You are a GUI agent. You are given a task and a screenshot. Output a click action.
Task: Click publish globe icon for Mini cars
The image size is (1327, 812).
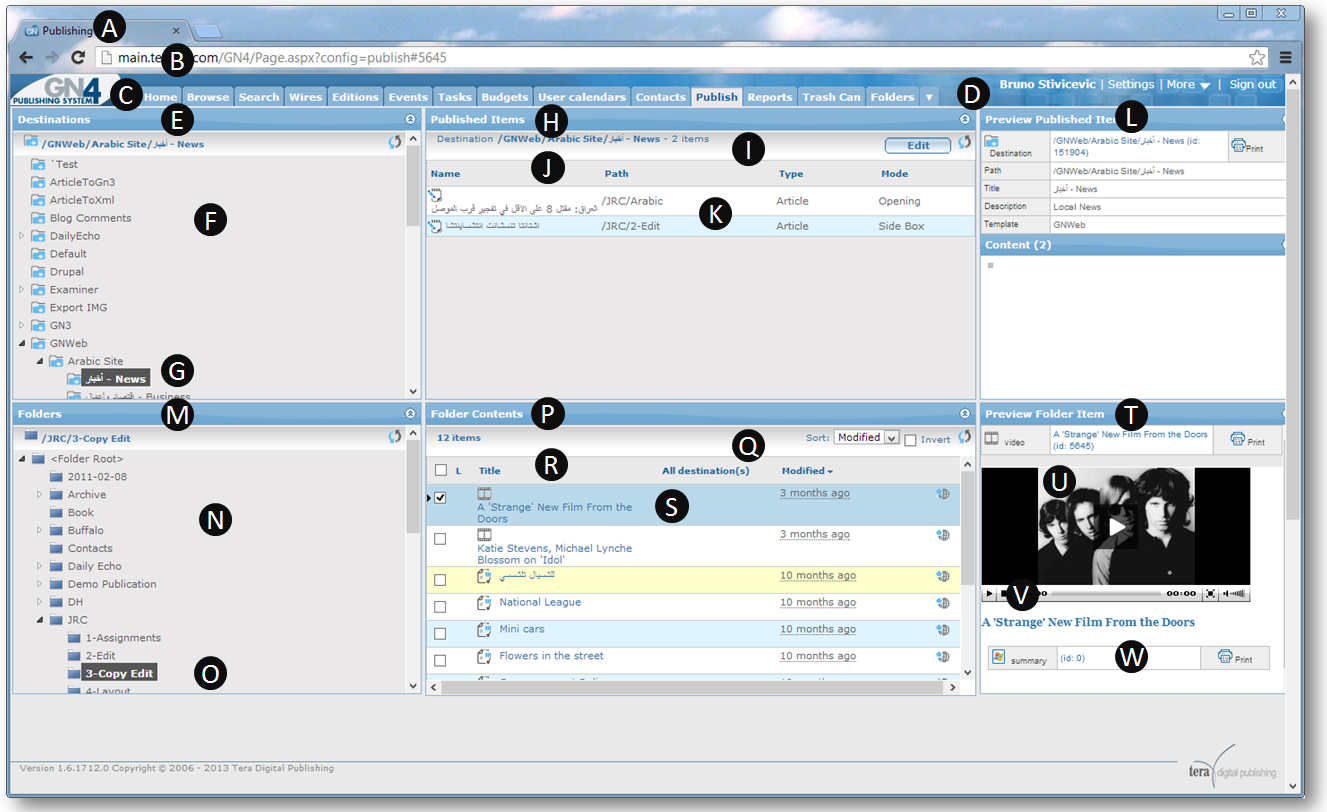pos(942,630)
